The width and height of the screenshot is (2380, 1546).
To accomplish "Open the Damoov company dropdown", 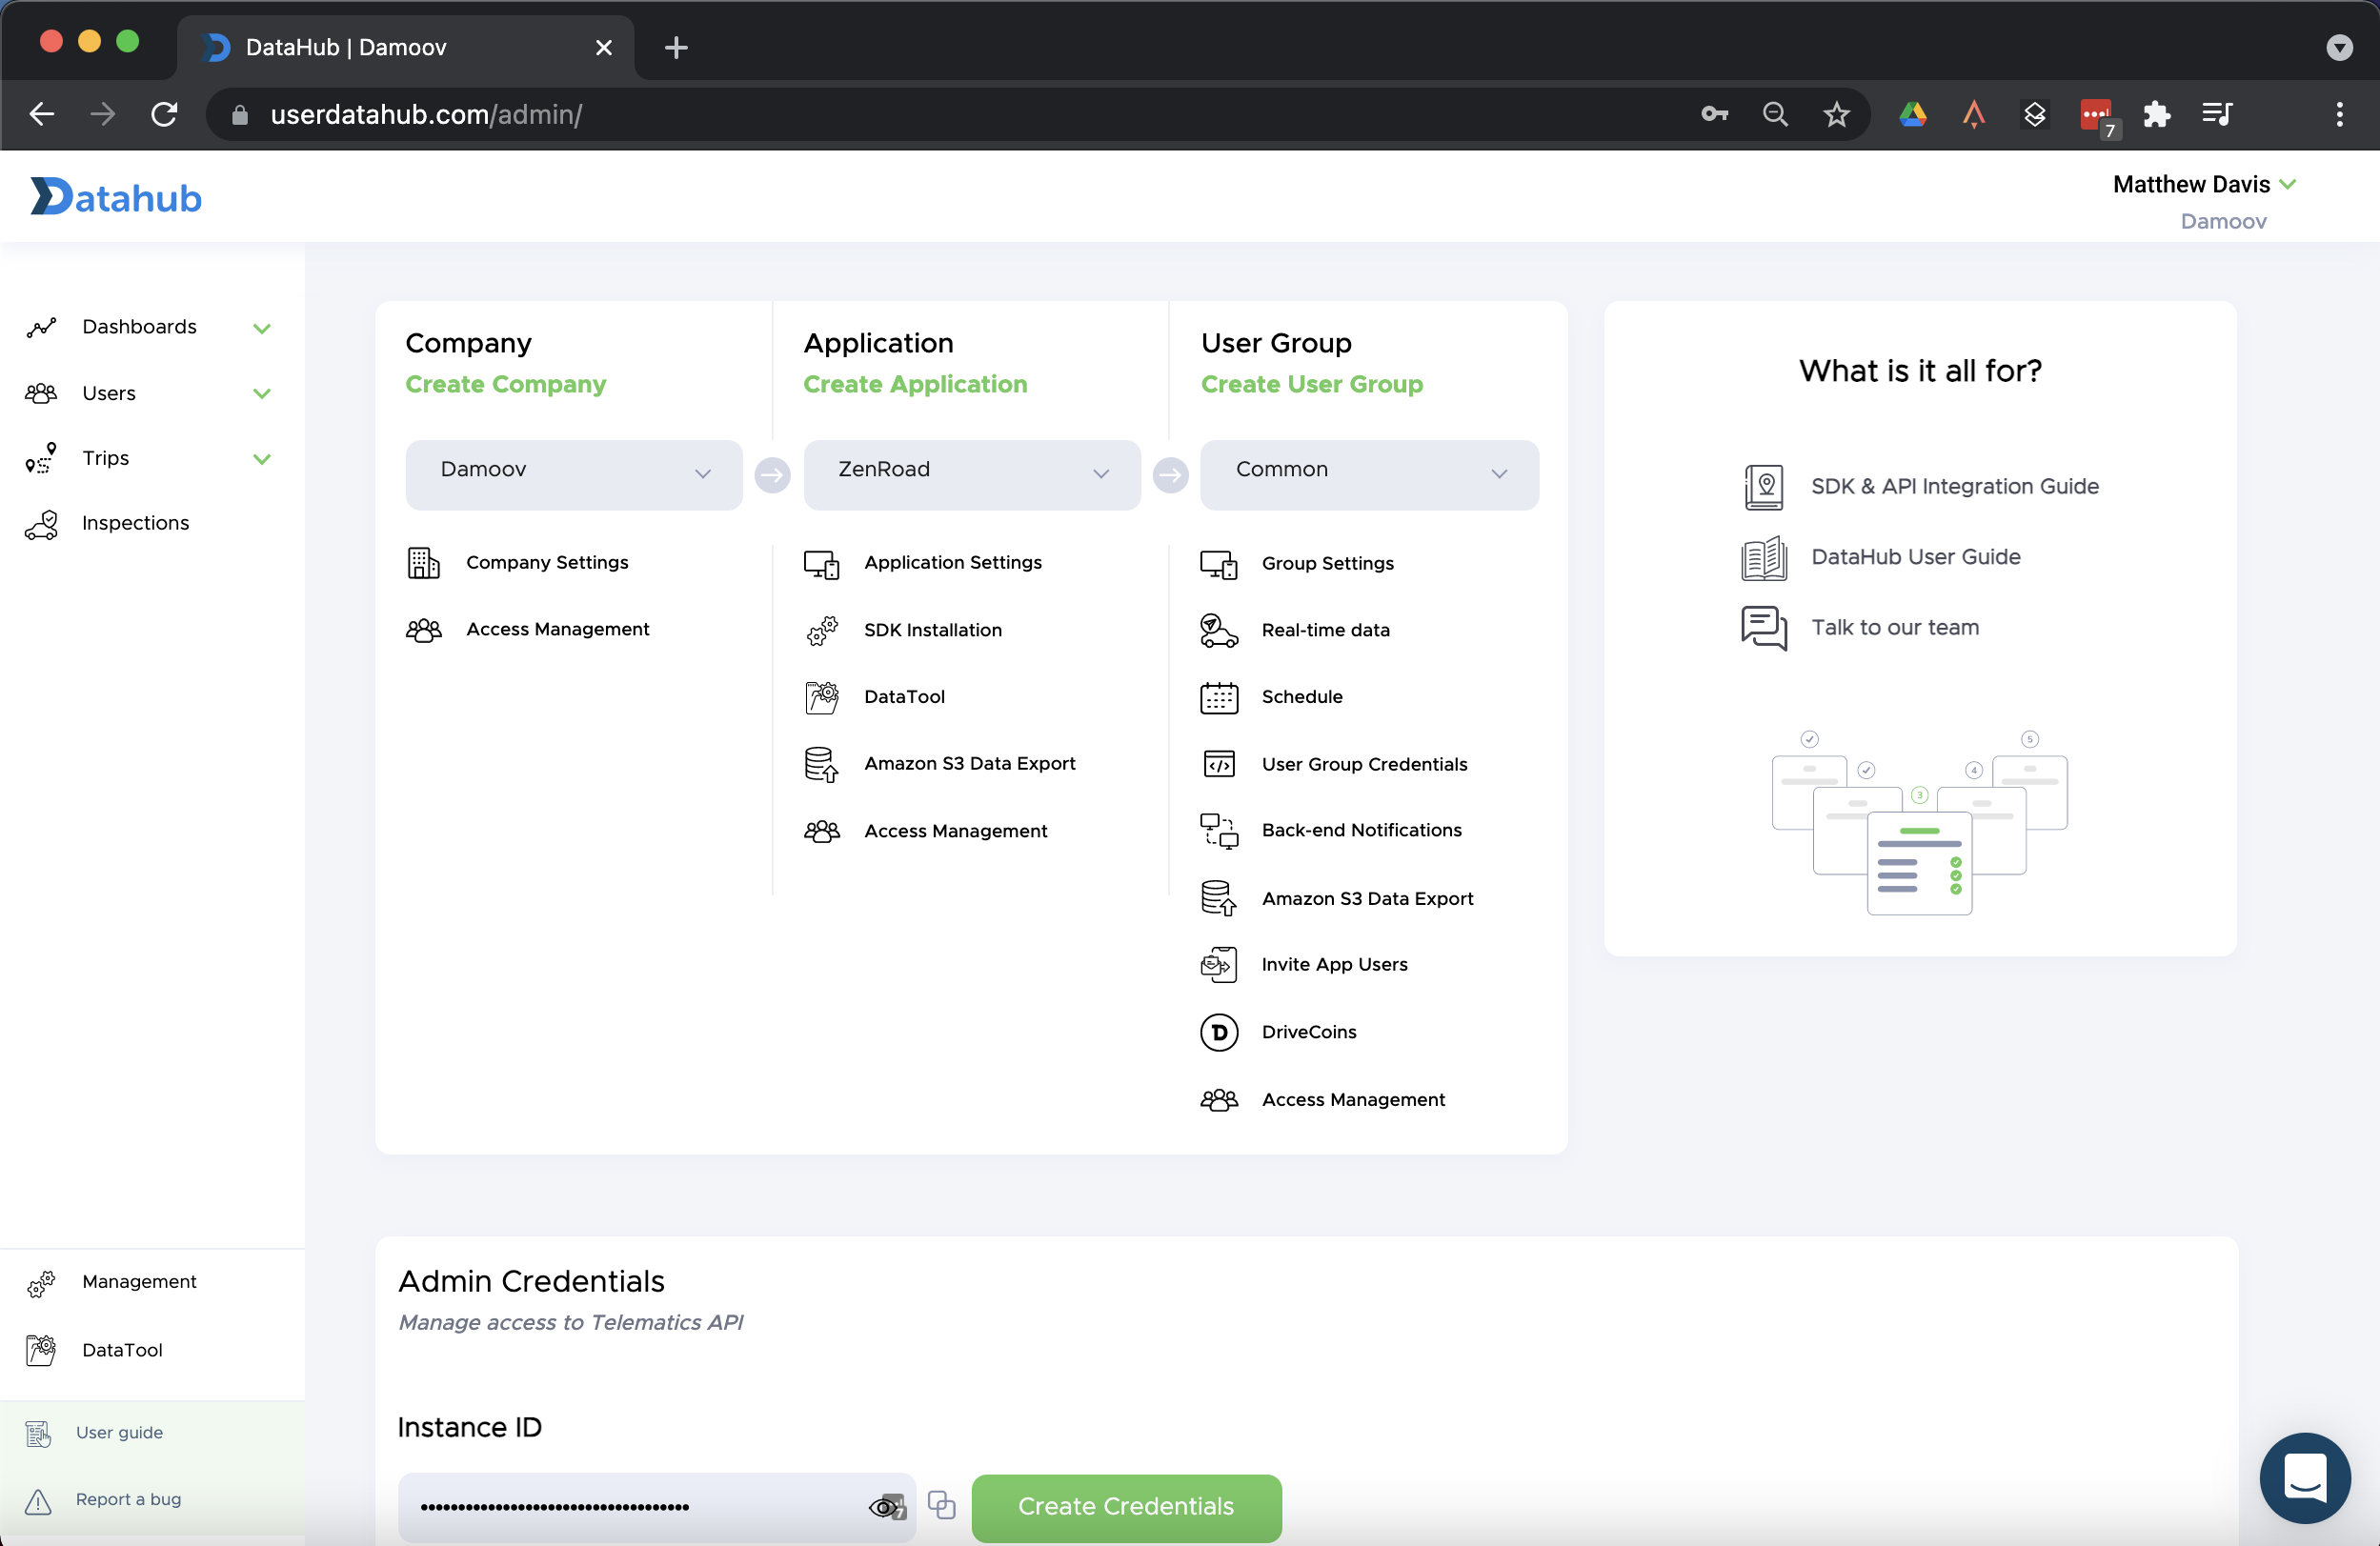I will coord(574,473).
